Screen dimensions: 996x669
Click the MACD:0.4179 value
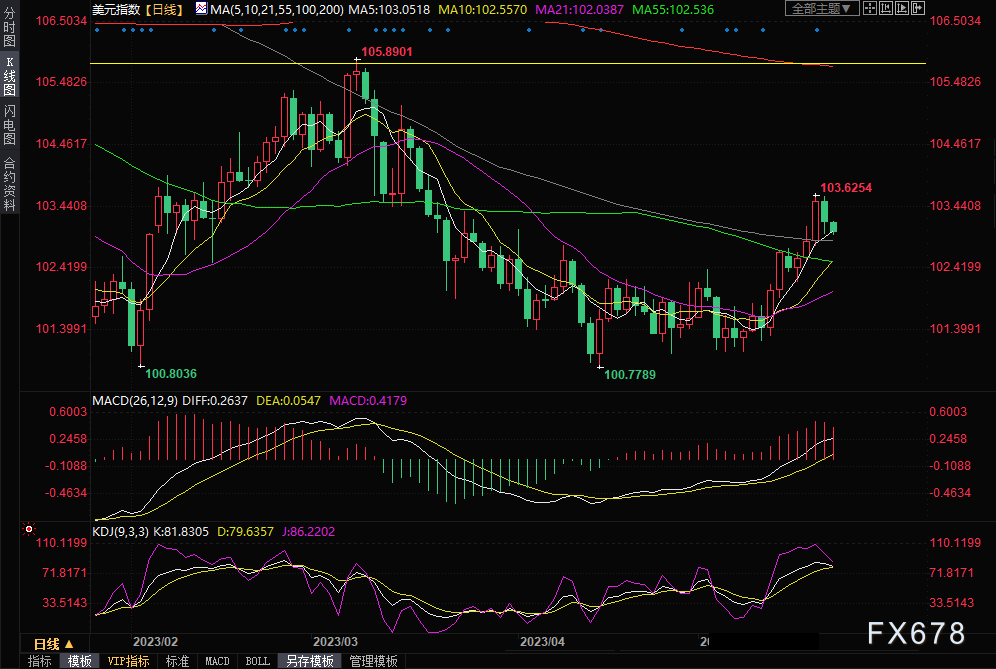368,401
